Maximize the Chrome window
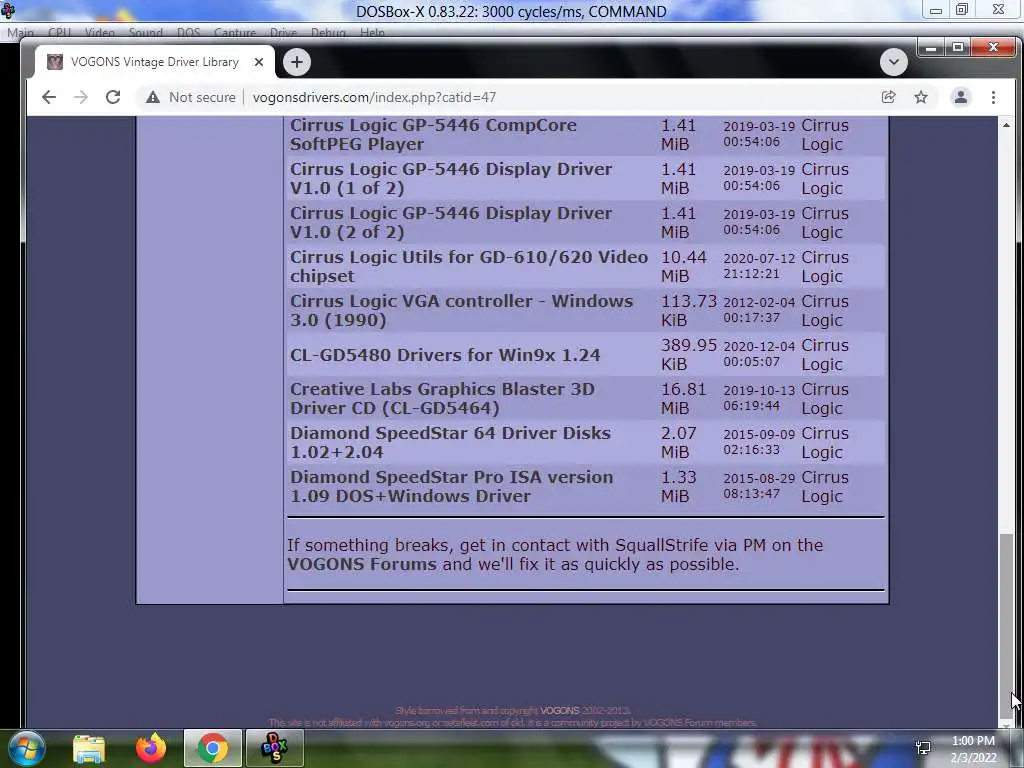The width and height of the screenshot is (1024, 768). (x=958, y=48)
